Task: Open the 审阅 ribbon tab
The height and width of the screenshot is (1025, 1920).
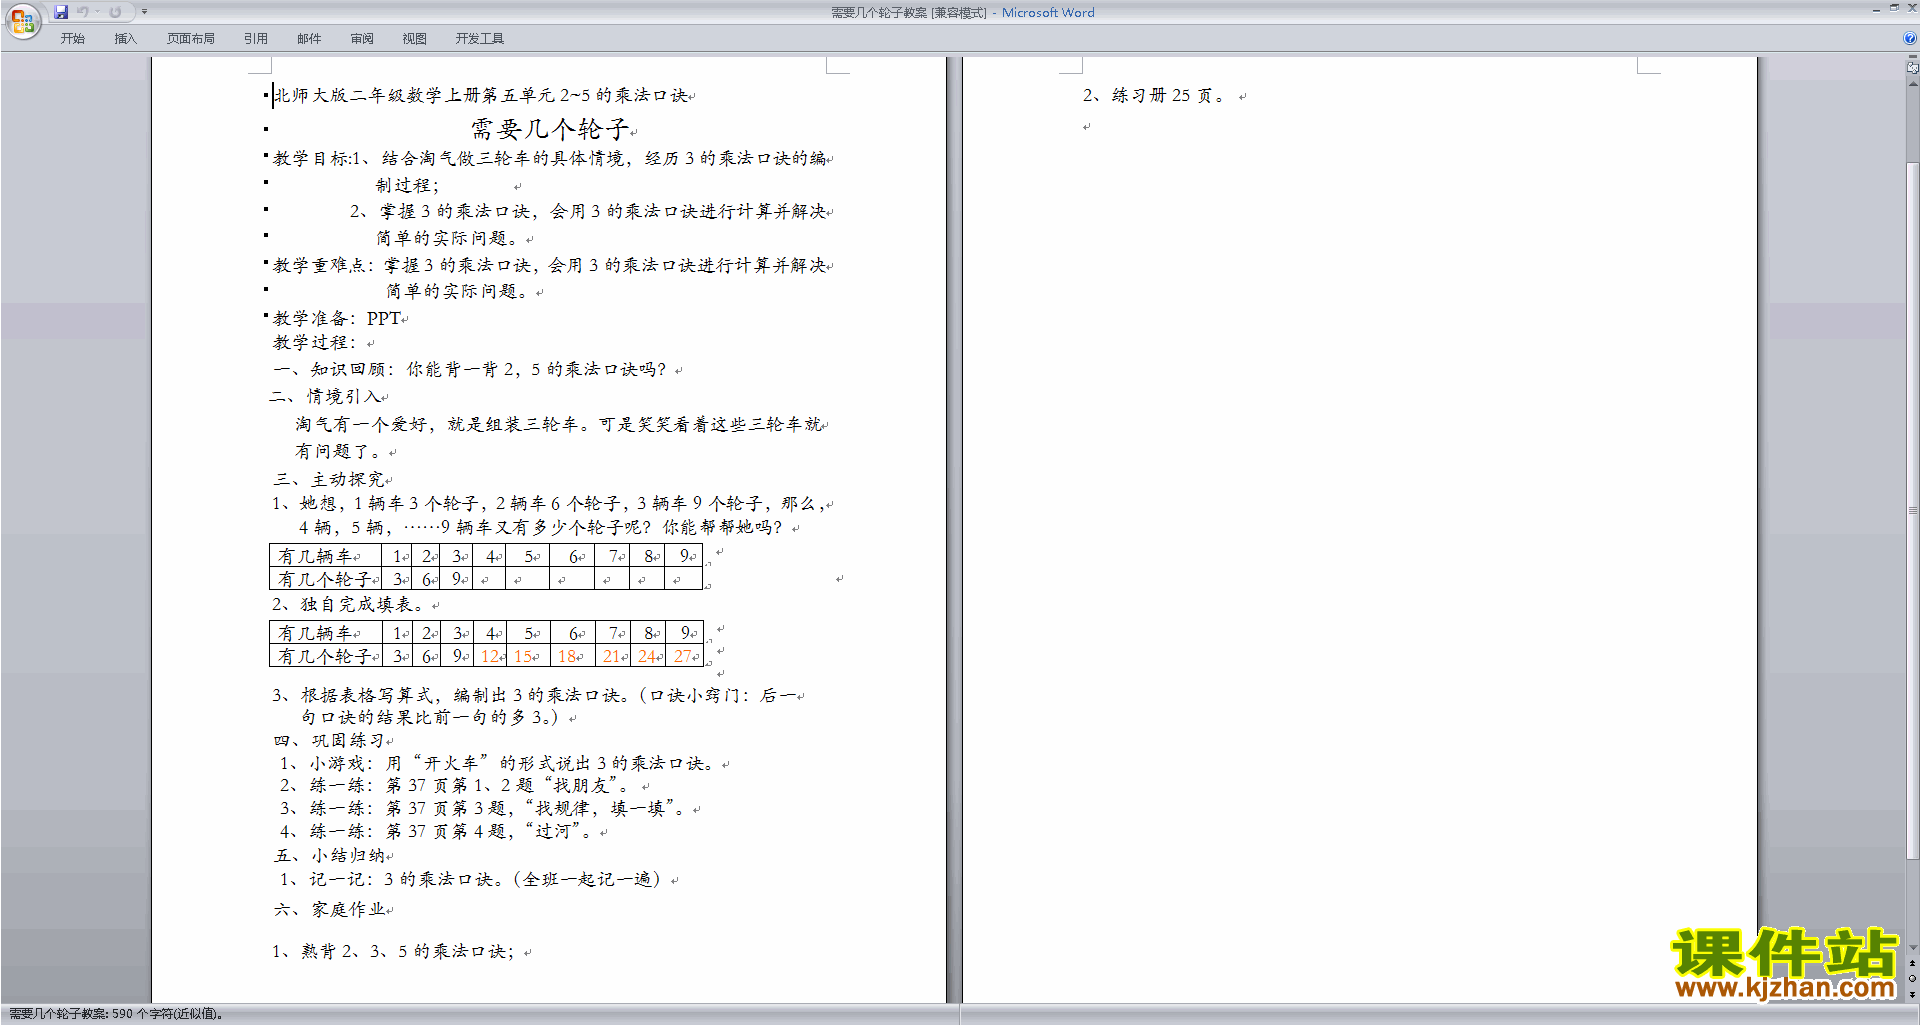Action: pyautogui.click(x=362, y=38)
